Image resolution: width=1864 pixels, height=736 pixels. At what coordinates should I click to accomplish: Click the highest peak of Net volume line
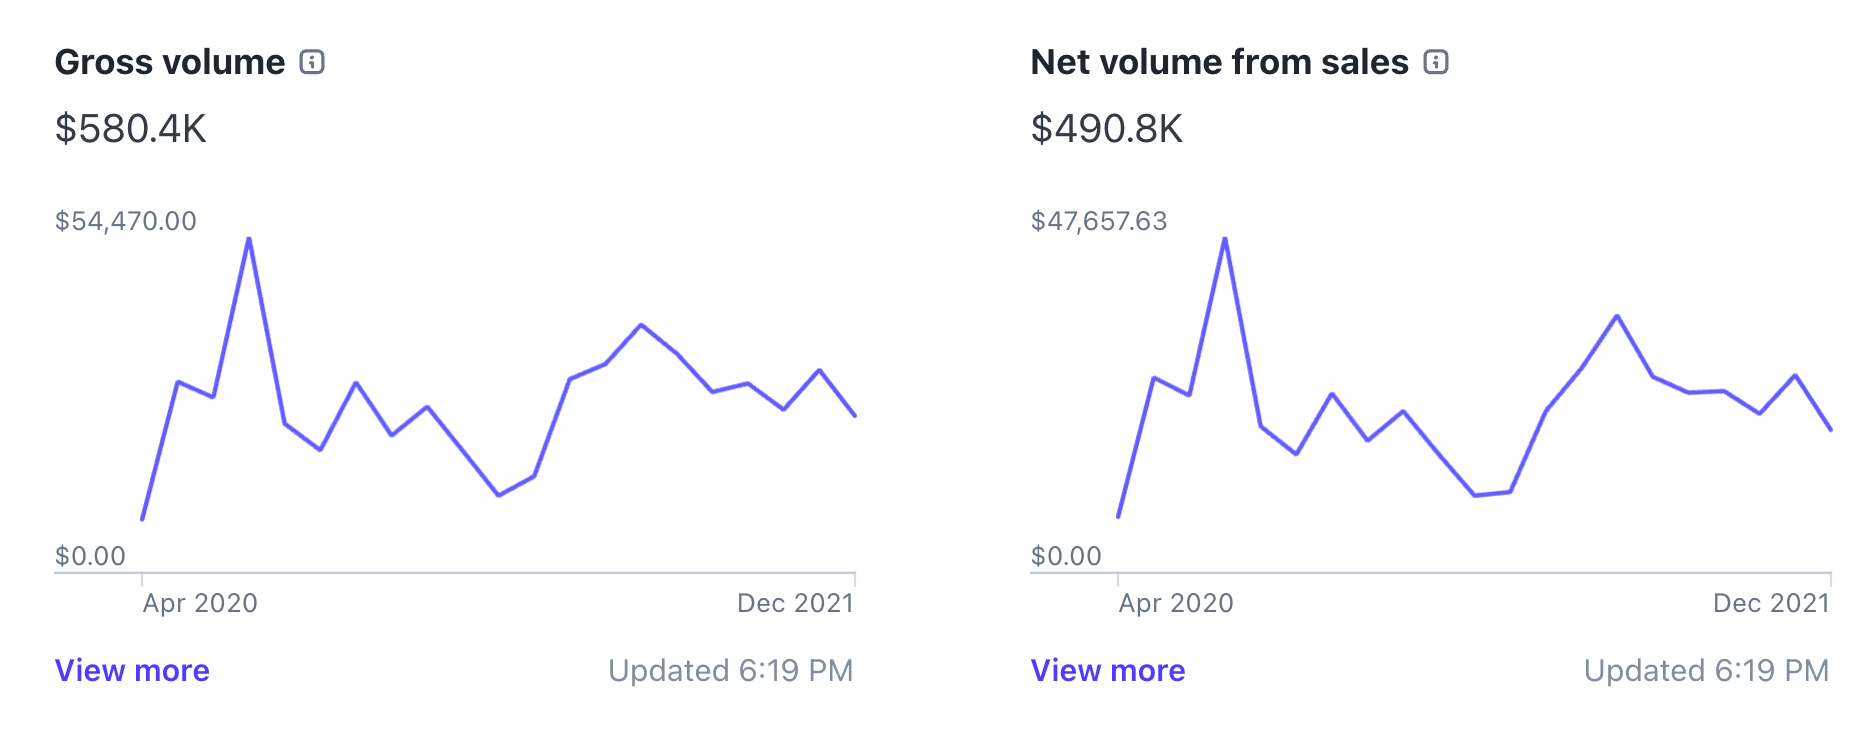click(1225, 239)
